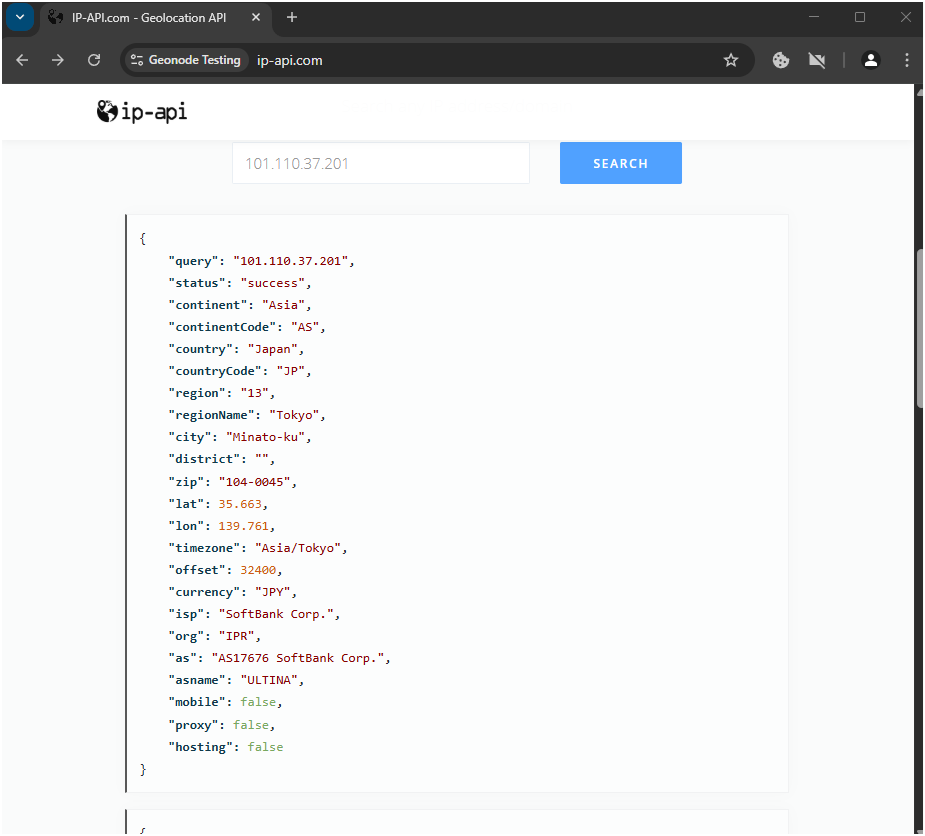The width and height of the screenshot is (925, 836).
Task: Toggle the bookmark star for this page
Action: point(731,60)
